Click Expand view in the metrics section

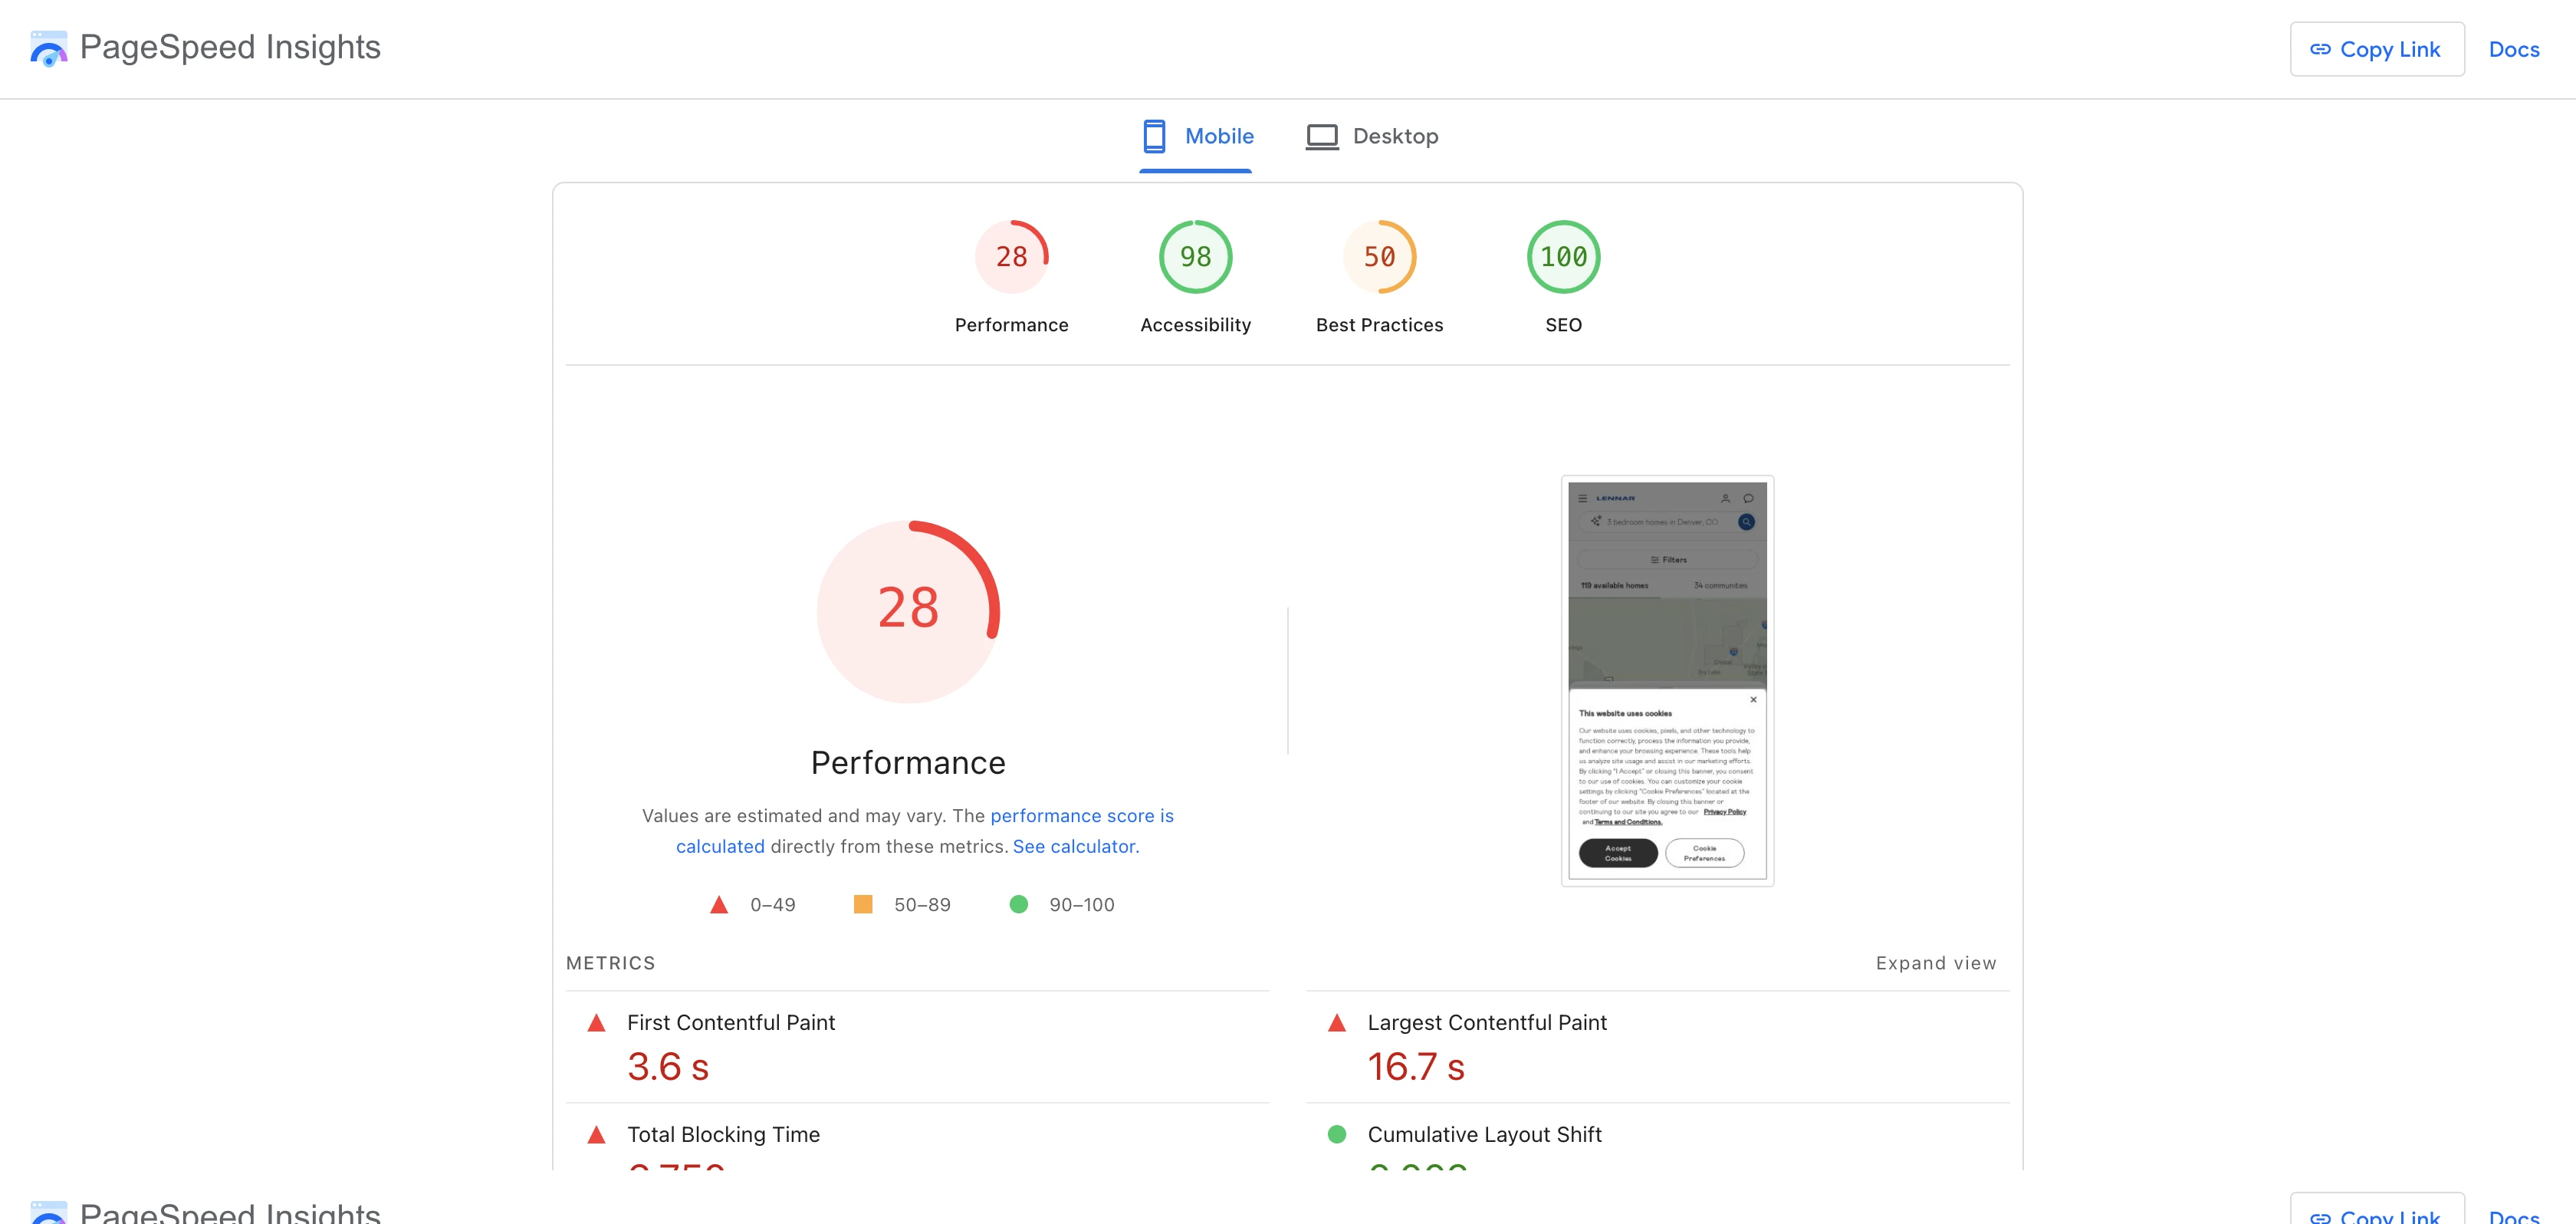[1935, 963]
